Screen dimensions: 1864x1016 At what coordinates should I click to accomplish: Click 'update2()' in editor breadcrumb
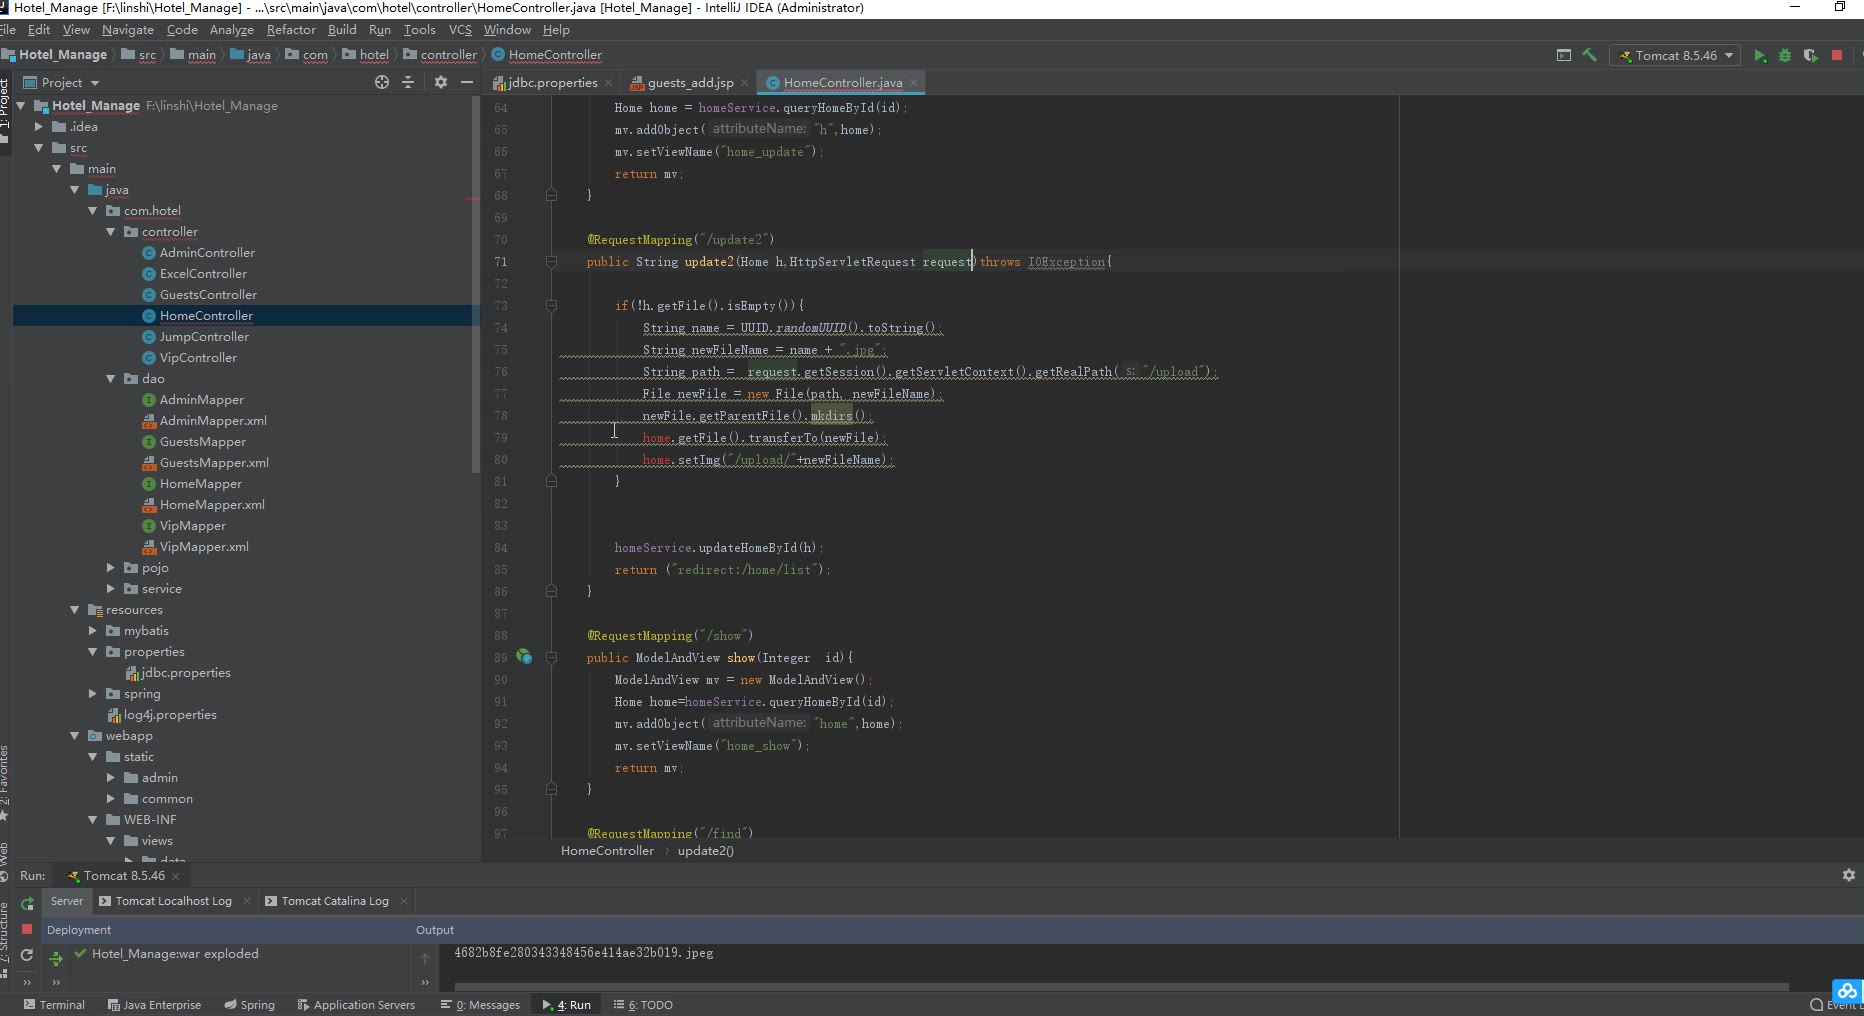(705, 851)
